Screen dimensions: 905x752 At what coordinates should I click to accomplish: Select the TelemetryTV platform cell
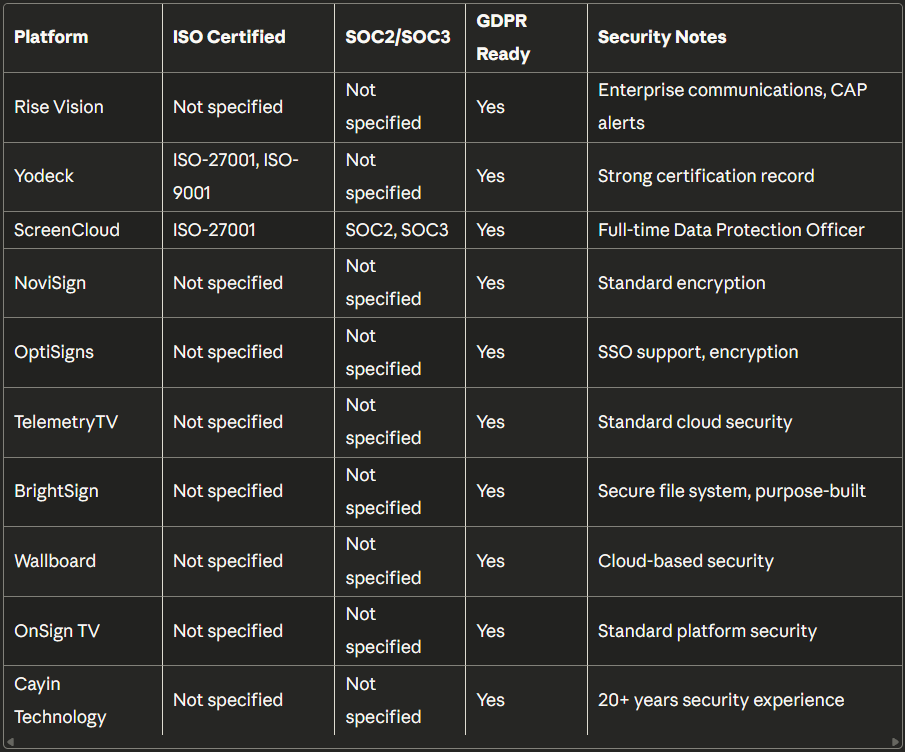pos(66,422)
